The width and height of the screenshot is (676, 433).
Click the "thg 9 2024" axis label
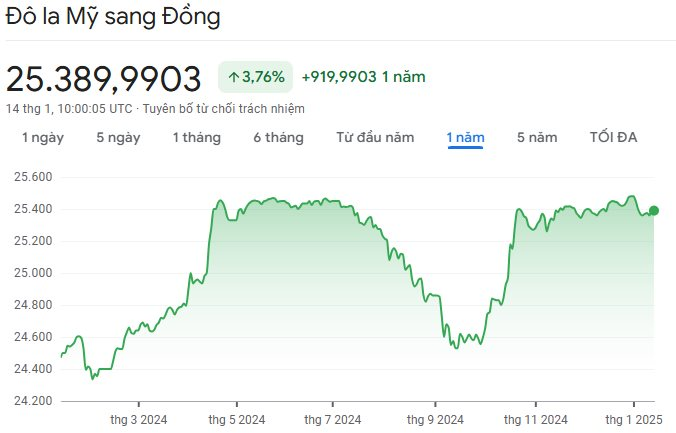pyautogui.click(x=435, y=419)
